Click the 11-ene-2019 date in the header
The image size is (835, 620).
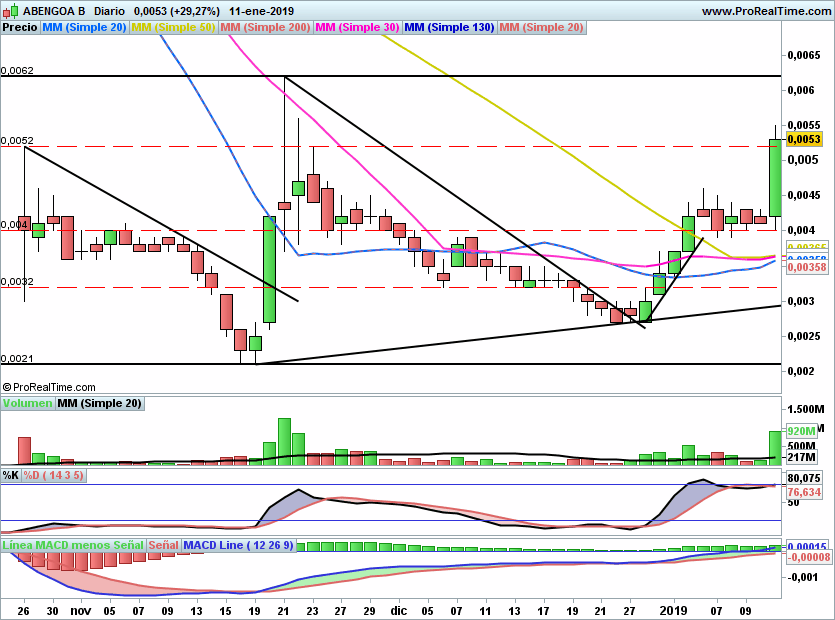tap(261, 11)
